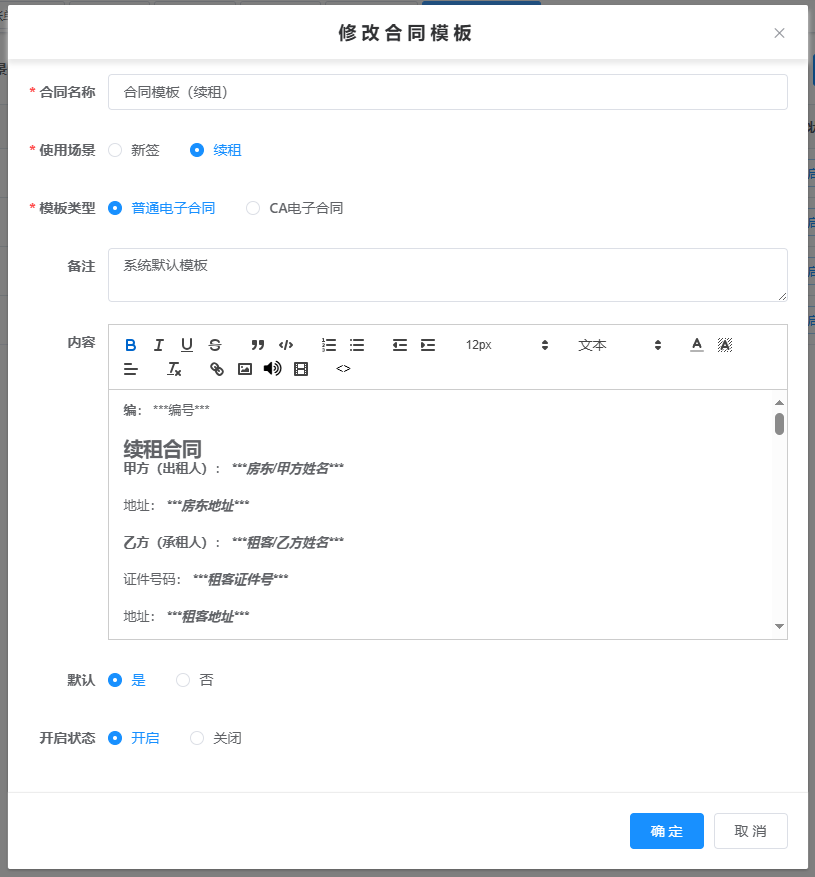Select 关闭 for the enable status

click(x=197, y=738)
